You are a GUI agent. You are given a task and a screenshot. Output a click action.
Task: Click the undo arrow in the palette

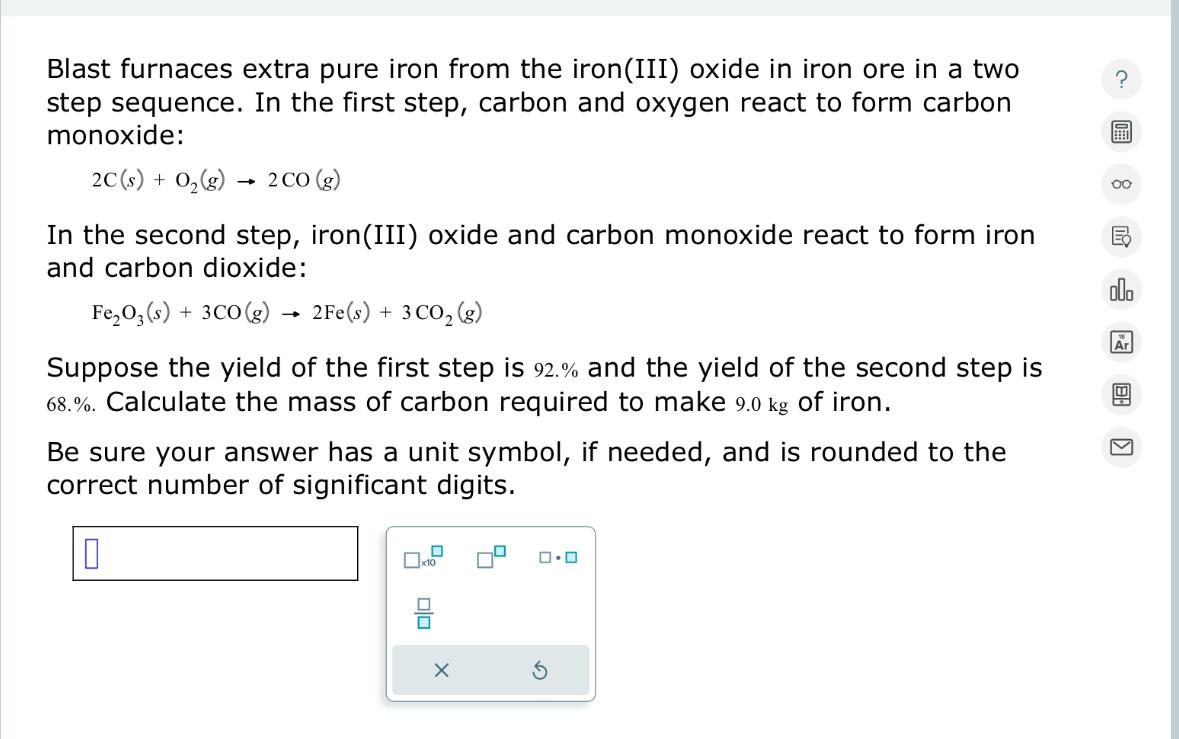(x=539, y=670)
